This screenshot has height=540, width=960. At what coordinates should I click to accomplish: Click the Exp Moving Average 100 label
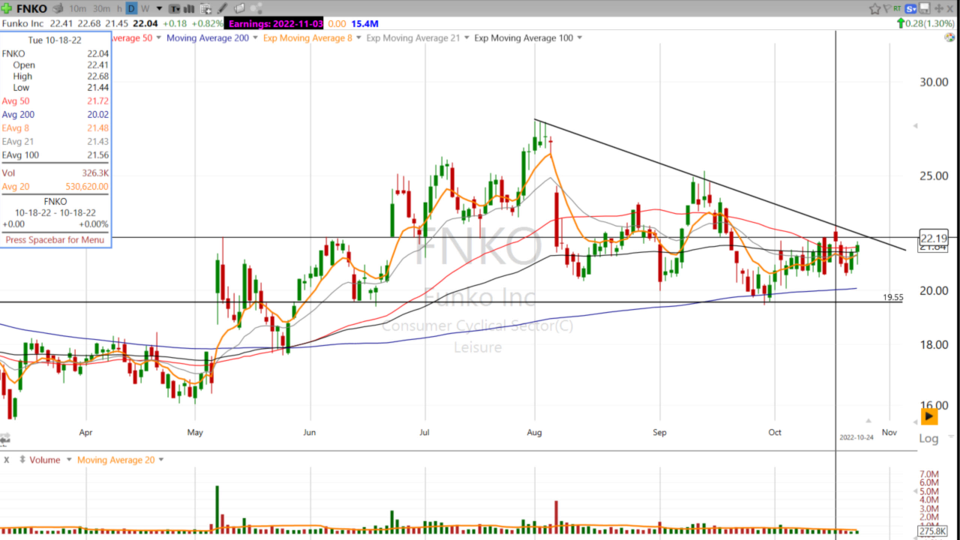pos(523,38)
